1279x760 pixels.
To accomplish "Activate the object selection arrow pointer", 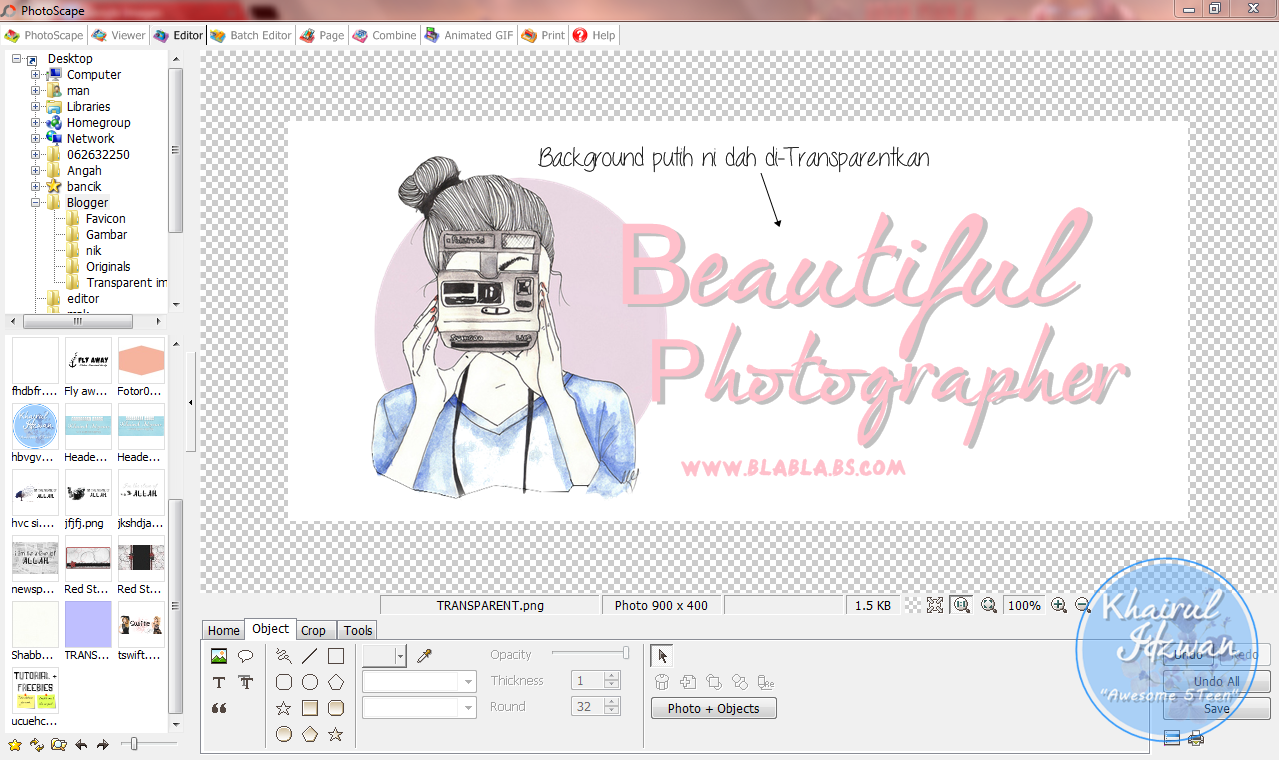I will click(662, 656).
